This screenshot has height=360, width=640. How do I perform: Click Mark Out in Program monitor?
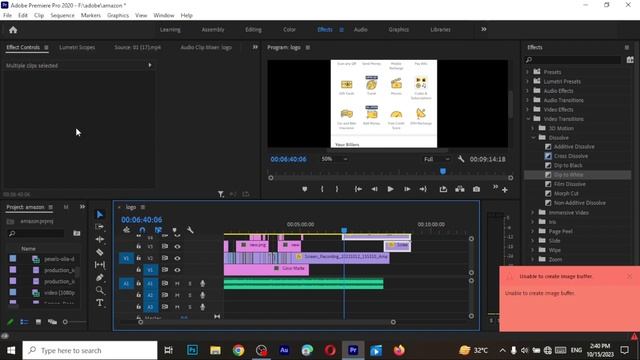coord(337,189)
